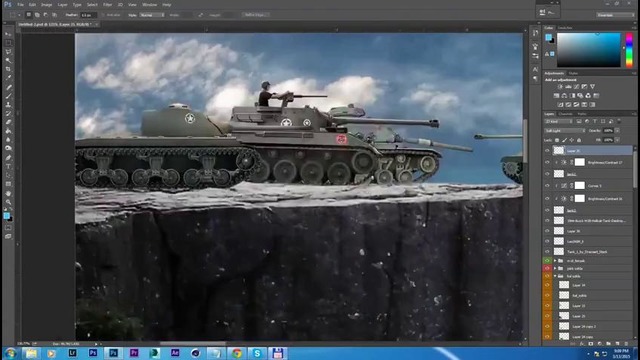Viewport: 640px width, 360px height.
Task: Select the Brush tool
Action: pyautogui.click(x=8, y=96)
